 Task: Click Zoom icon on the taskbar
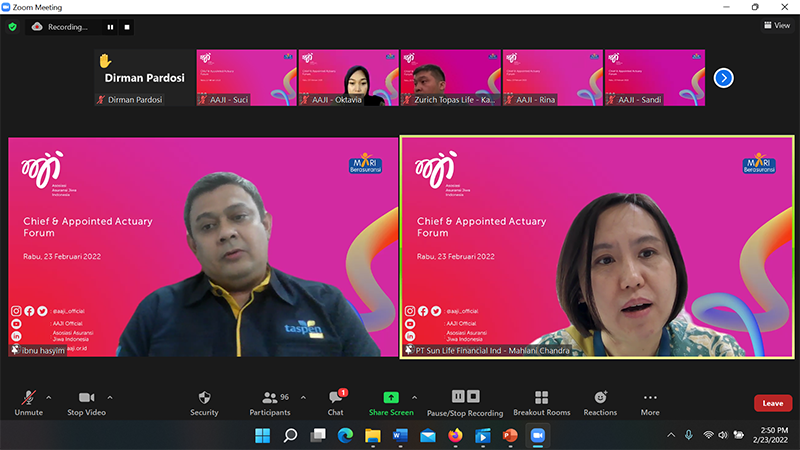click(538, 436)
